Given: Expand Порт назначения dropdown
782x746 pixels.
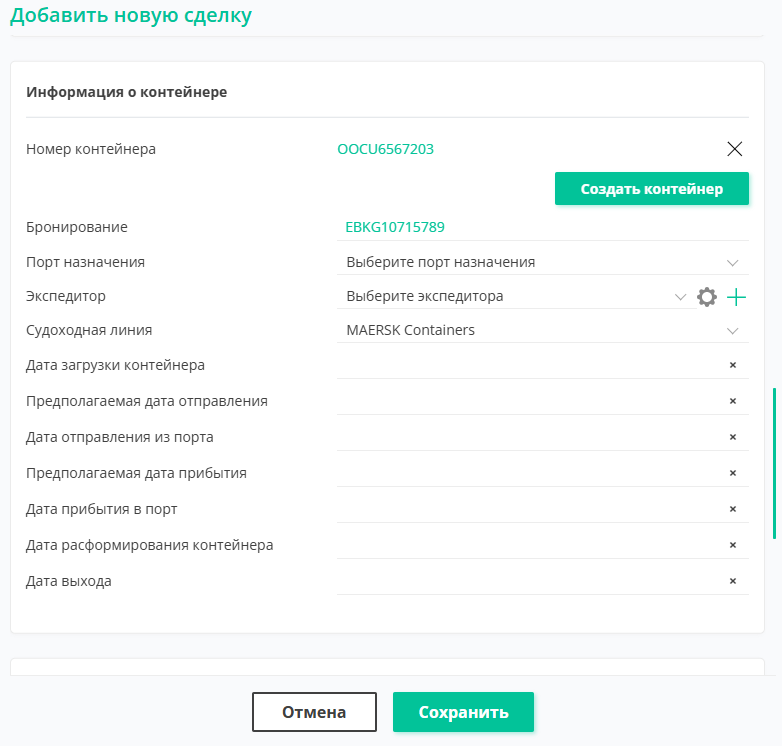Looking at the screenshot, I should pos(543,262).
